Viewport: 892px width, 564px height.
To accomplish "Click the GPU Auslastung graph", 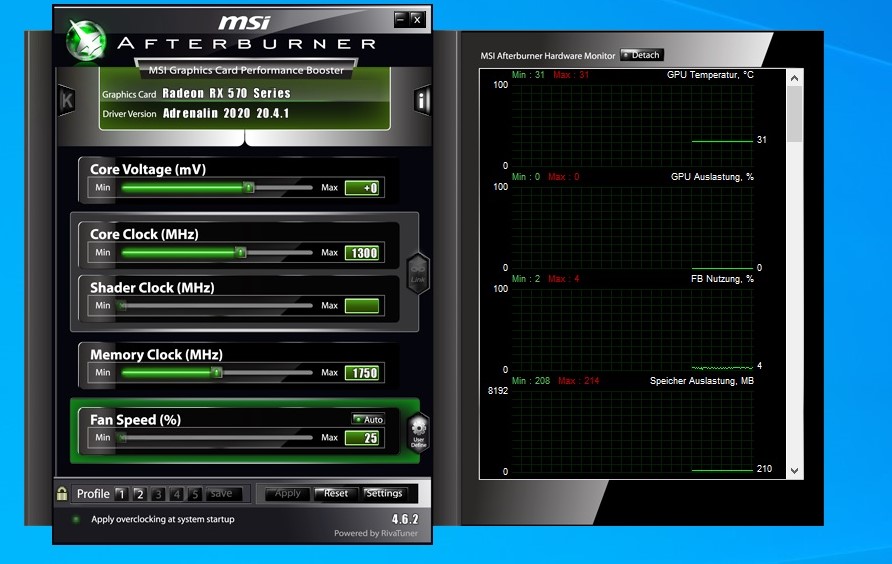I will (x=632, y=227).
